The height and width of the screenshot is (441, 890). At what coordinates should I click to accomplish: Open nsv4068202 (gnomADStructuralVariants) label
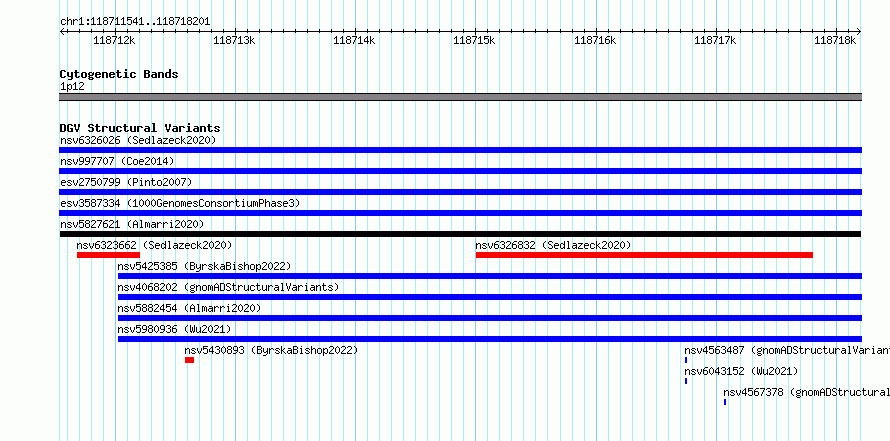[228, 287]
